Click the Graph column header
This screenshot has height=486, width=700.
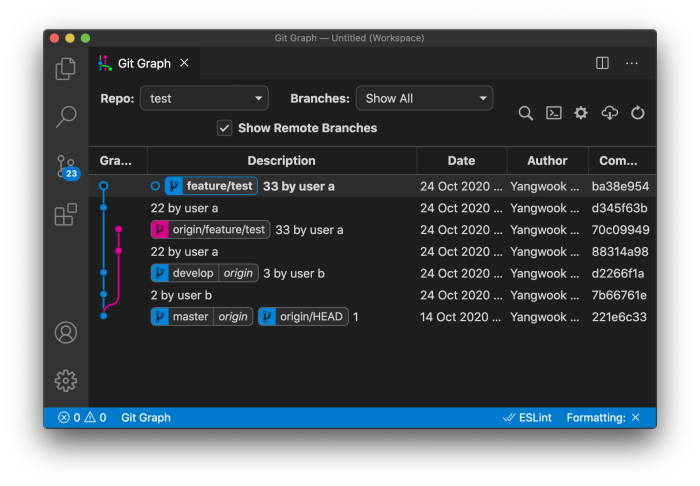(116, 161)
